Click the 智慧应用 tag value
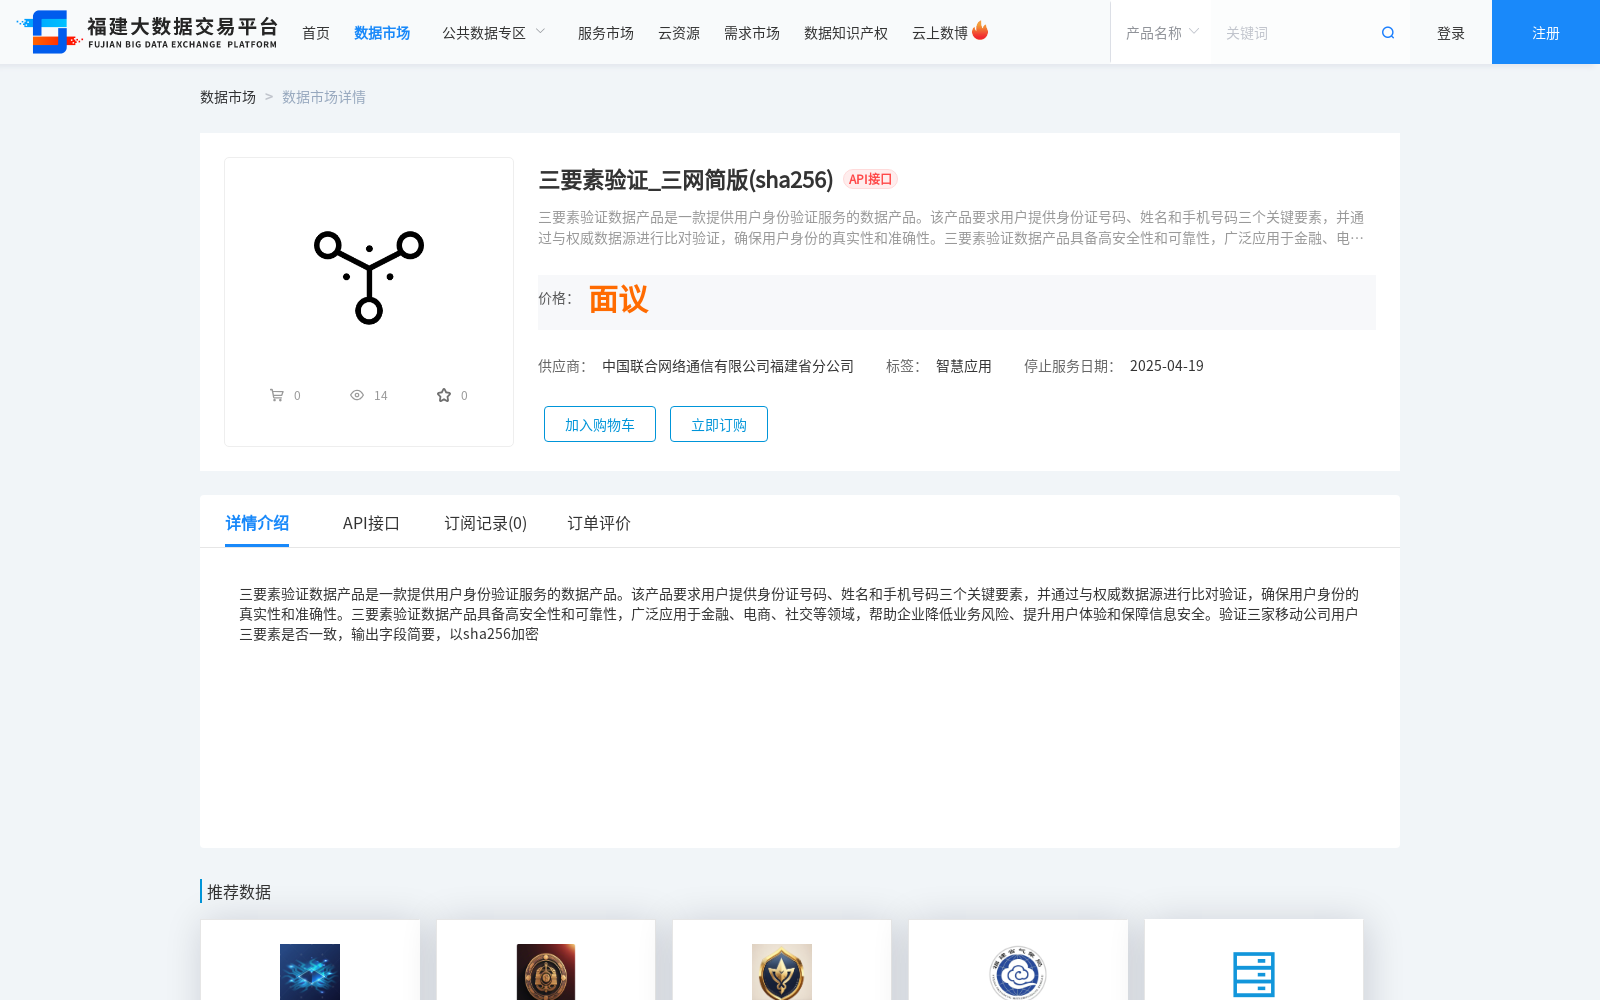 pyautogui.click(x=964, y=366)
